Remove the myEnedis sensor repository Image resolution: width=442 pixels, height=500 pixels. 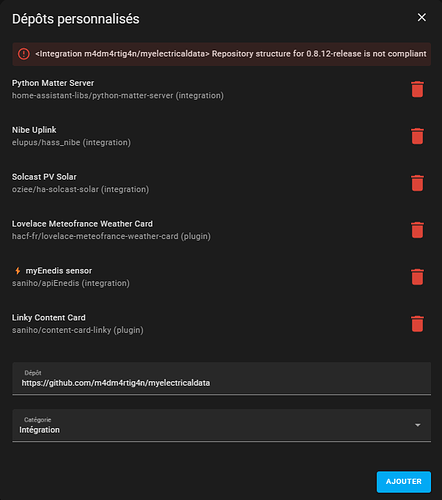[x=417, y=277]
